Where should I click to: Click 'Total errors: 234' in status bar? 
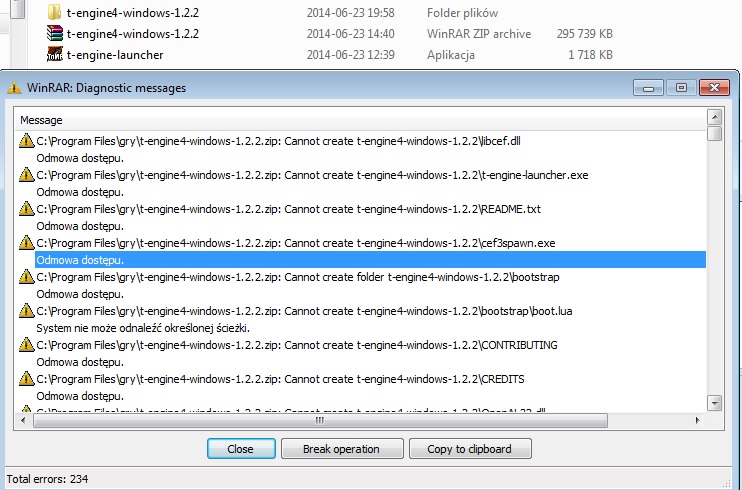[47, 479]
